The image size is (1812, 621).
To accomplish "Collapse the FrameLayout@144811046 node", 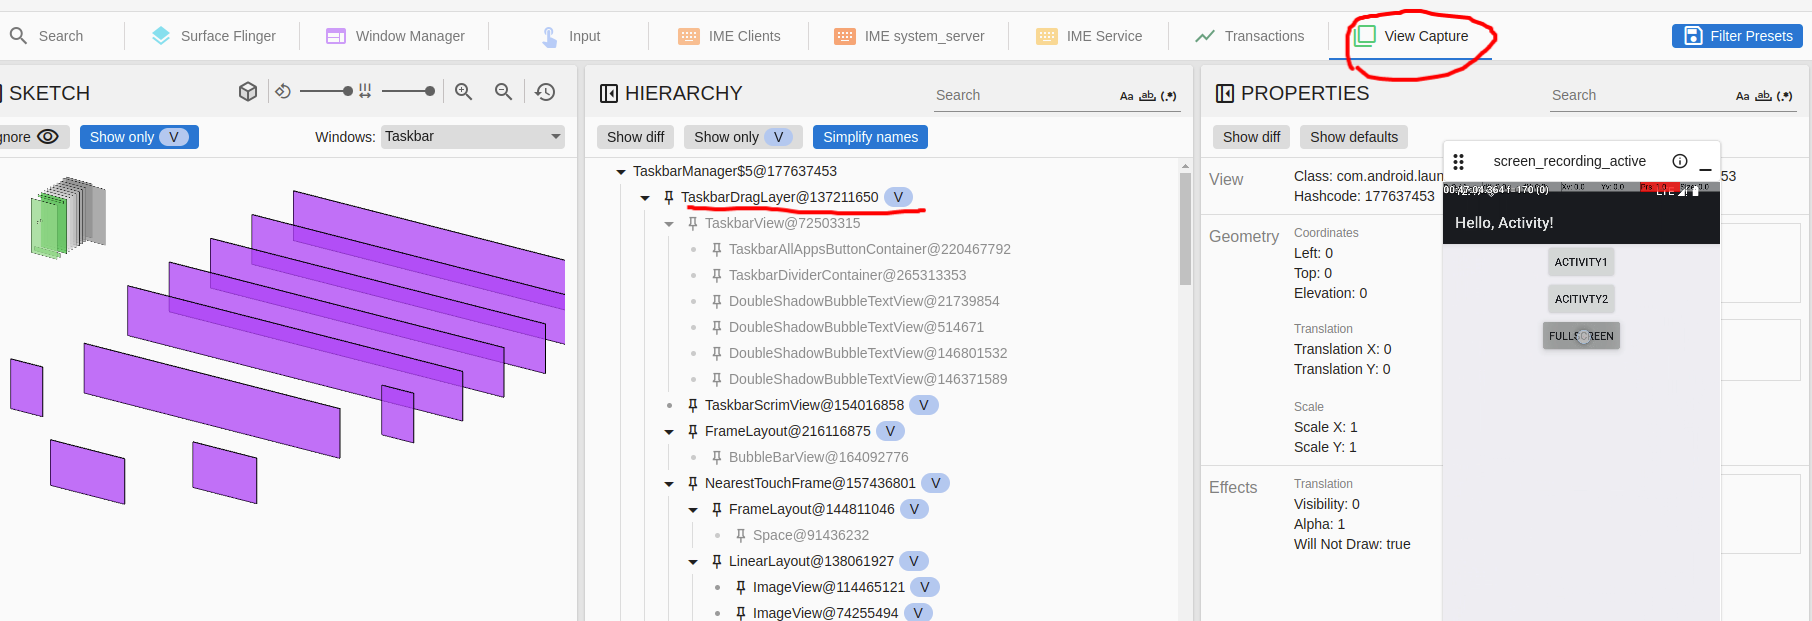I will tap(693, 510).
